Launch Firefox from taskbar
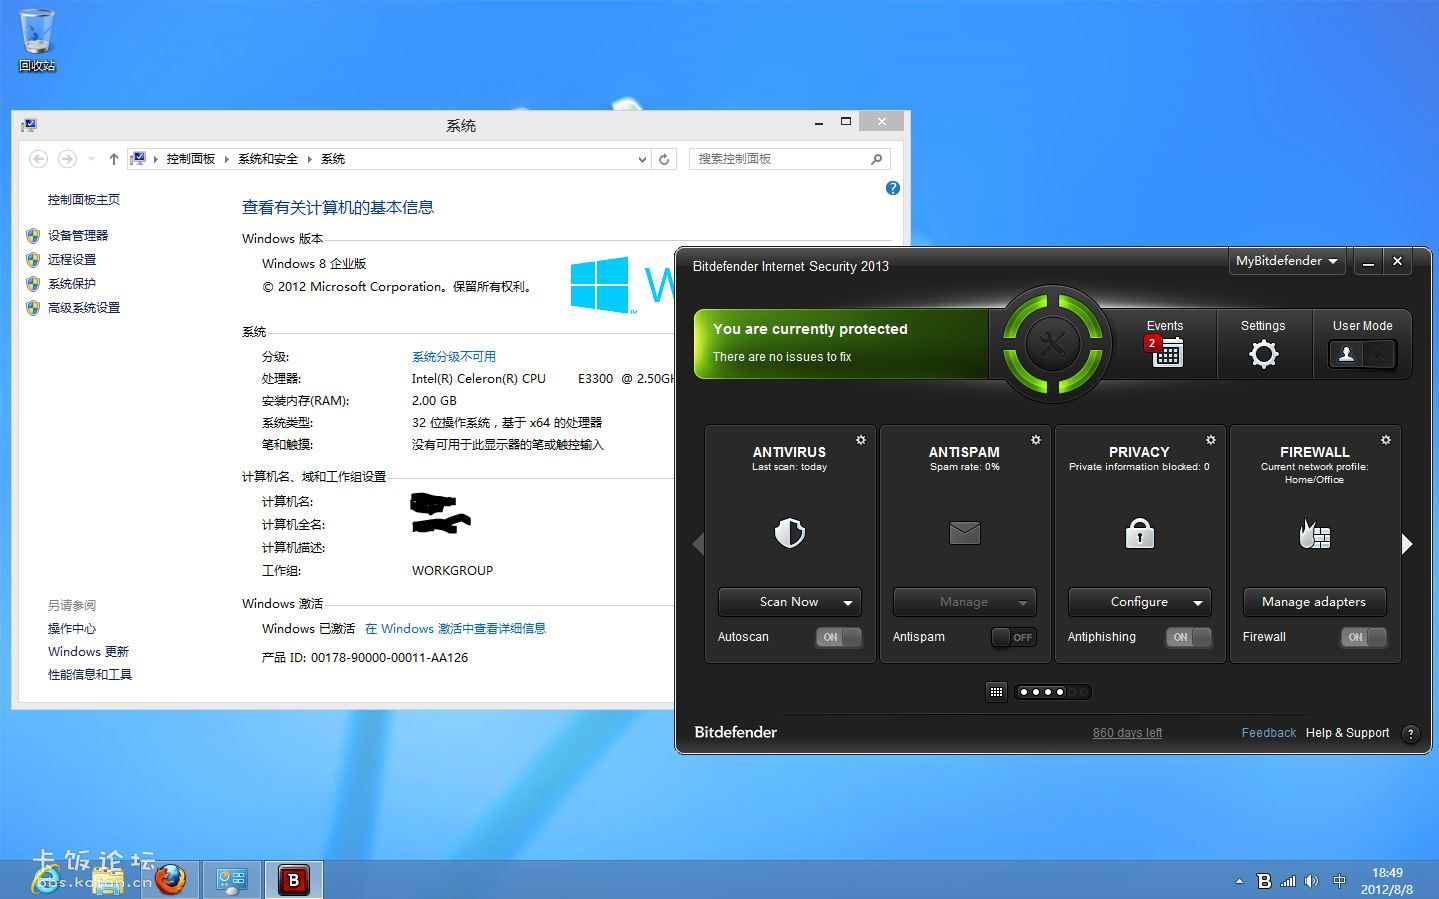 [x=170, y=879]
